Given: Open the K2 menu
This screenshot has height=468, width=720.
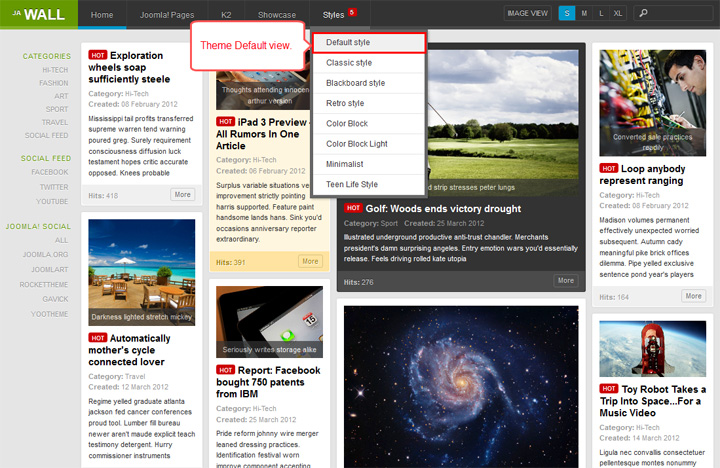Looking at the screenshot, I should [226, 15].
